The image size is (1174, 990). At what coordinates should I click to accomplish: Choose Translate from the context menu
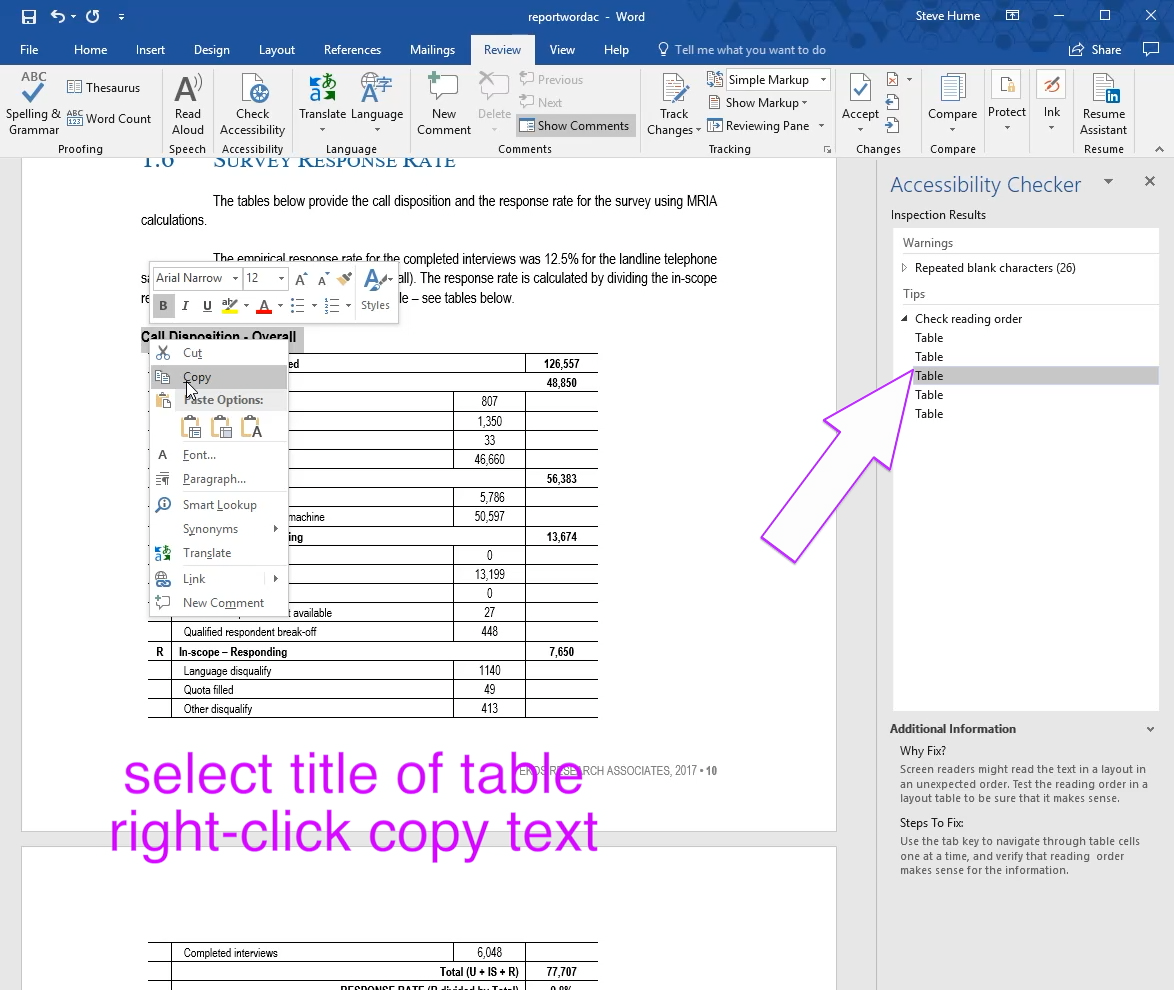(219, 553)
